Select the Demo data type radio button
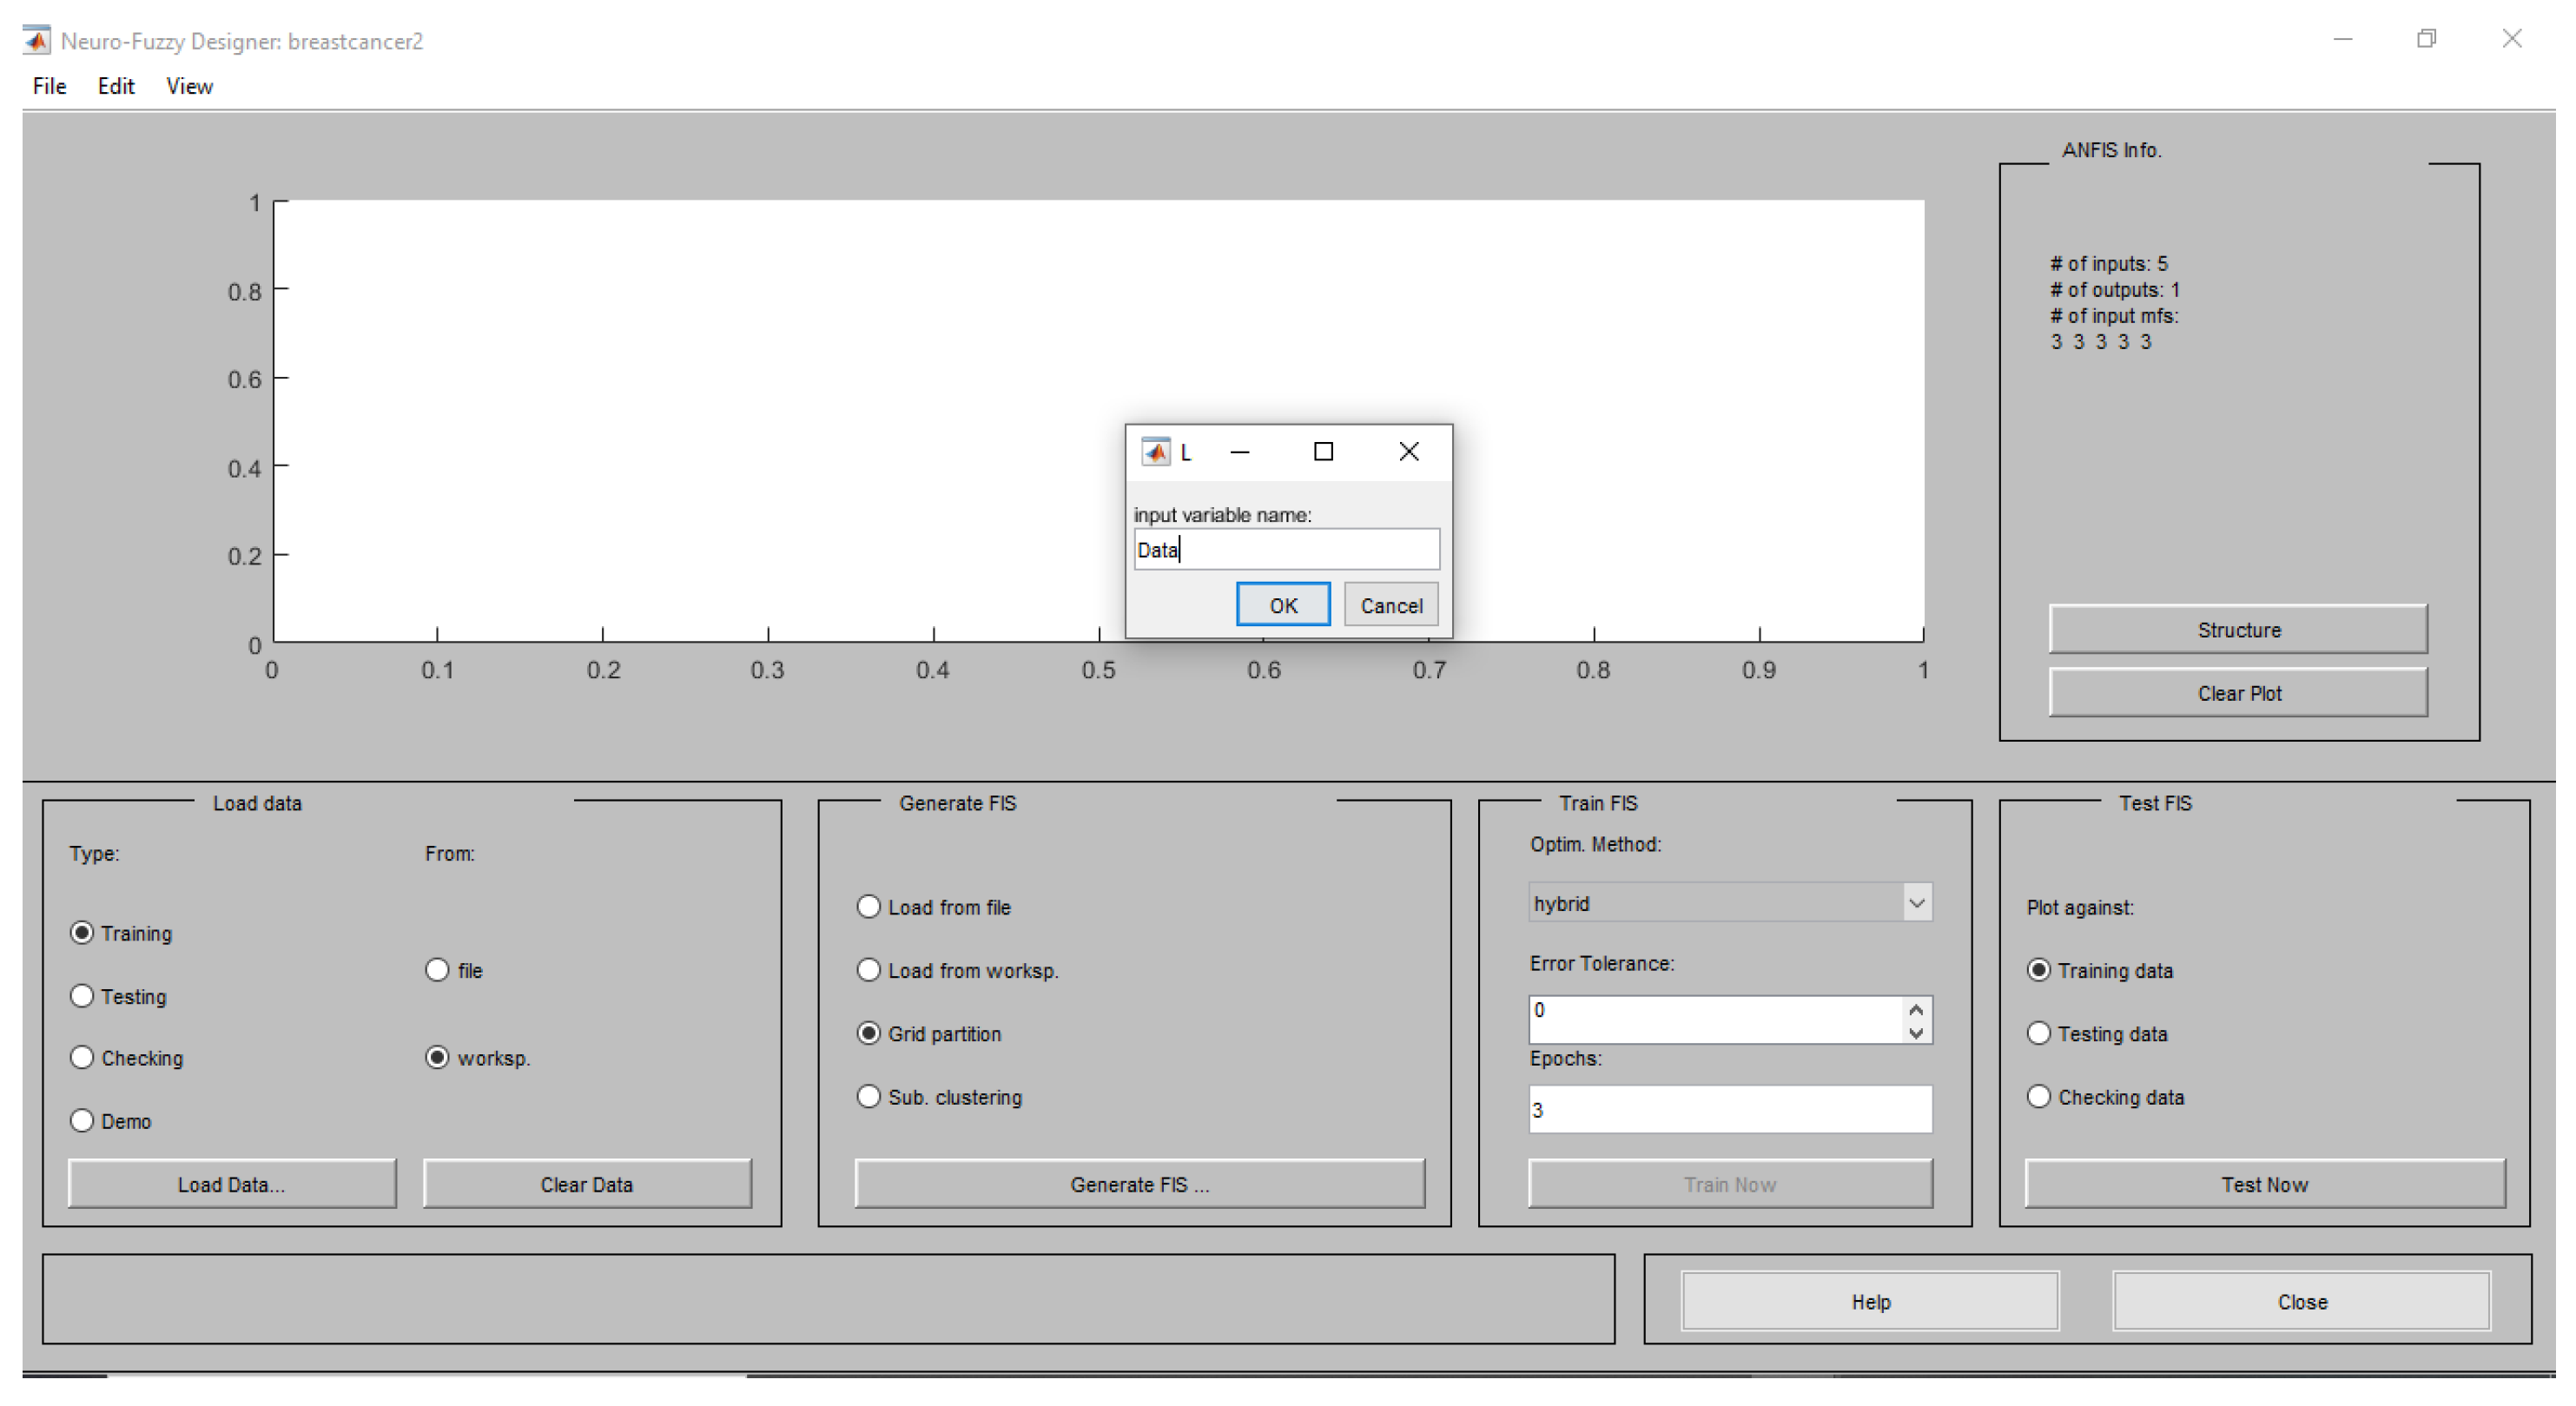The image size is (2576, 1406). pyautogui.click(x=82, y=1121)
